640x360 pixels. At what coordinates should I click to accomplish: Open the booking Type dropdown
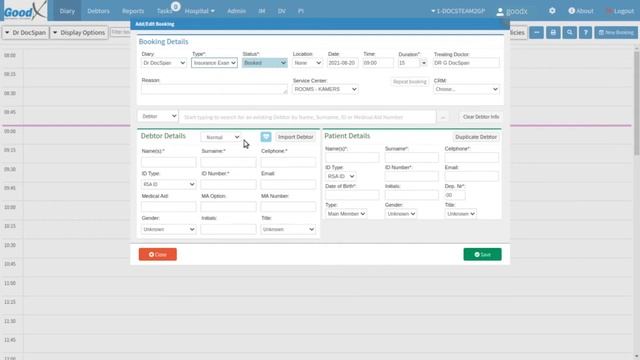(214, 63)
